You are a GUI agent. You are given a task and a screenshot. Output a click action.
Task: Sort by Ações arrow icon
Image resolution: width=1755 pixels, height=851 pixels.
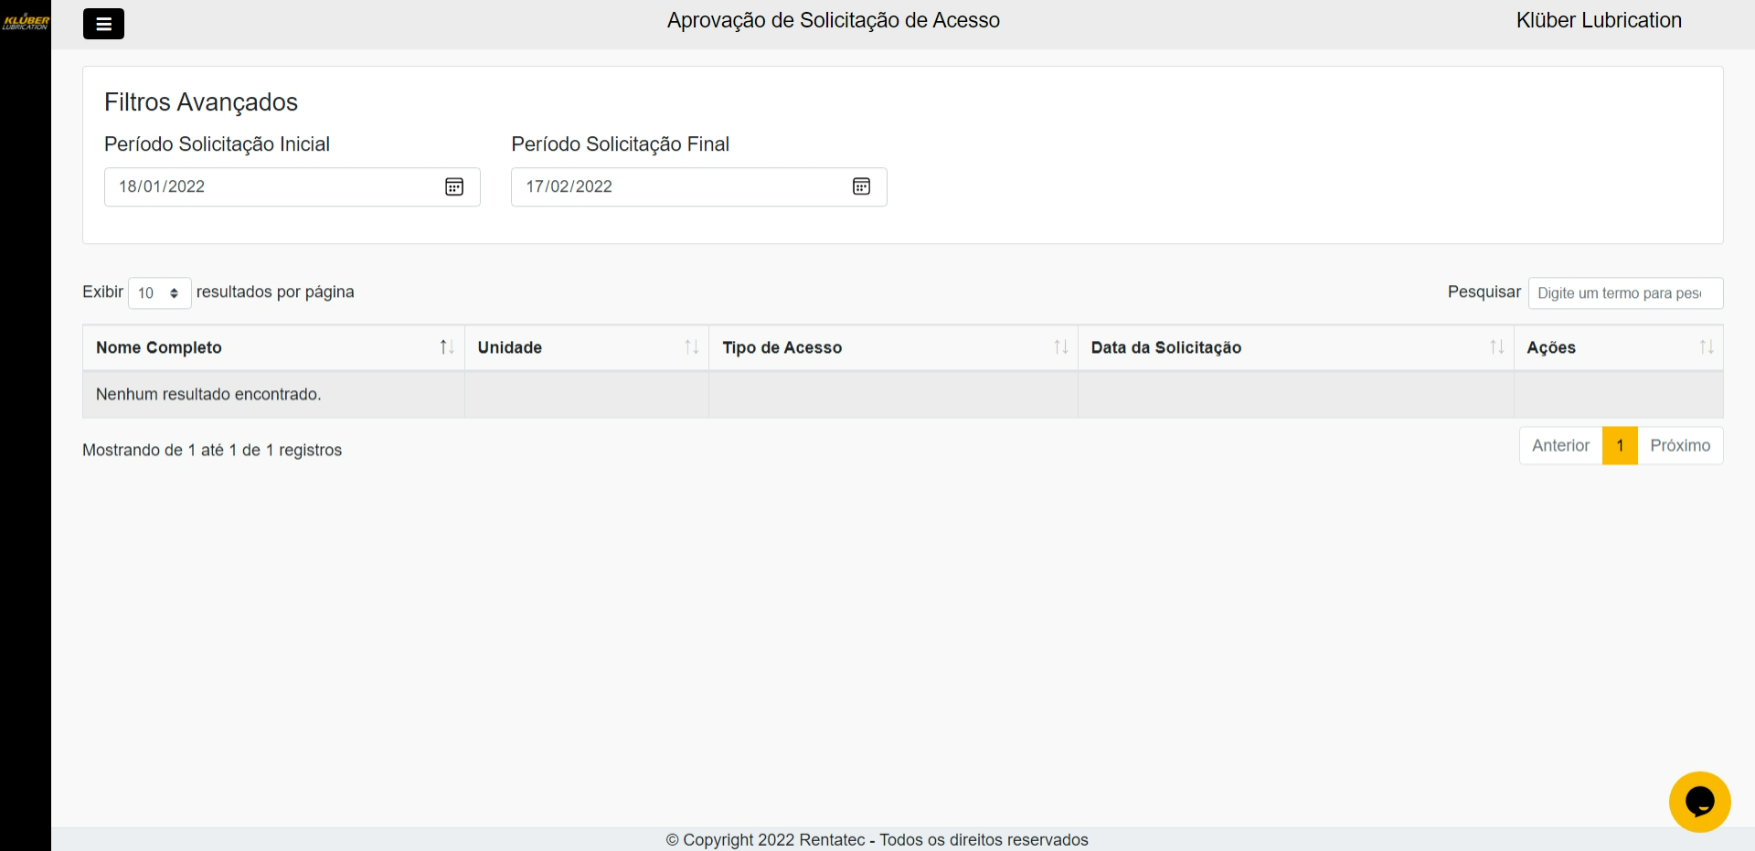click(1706, 347)
